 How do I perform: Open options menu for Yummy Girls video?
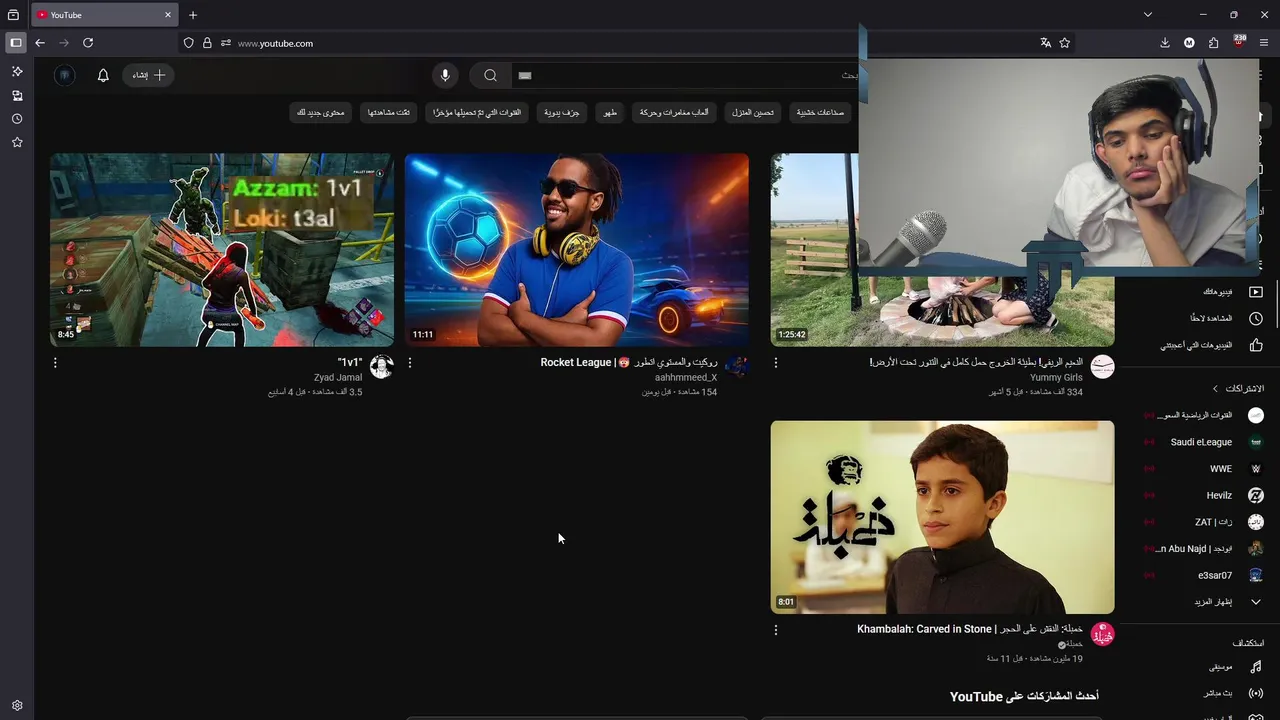point(776,363)
